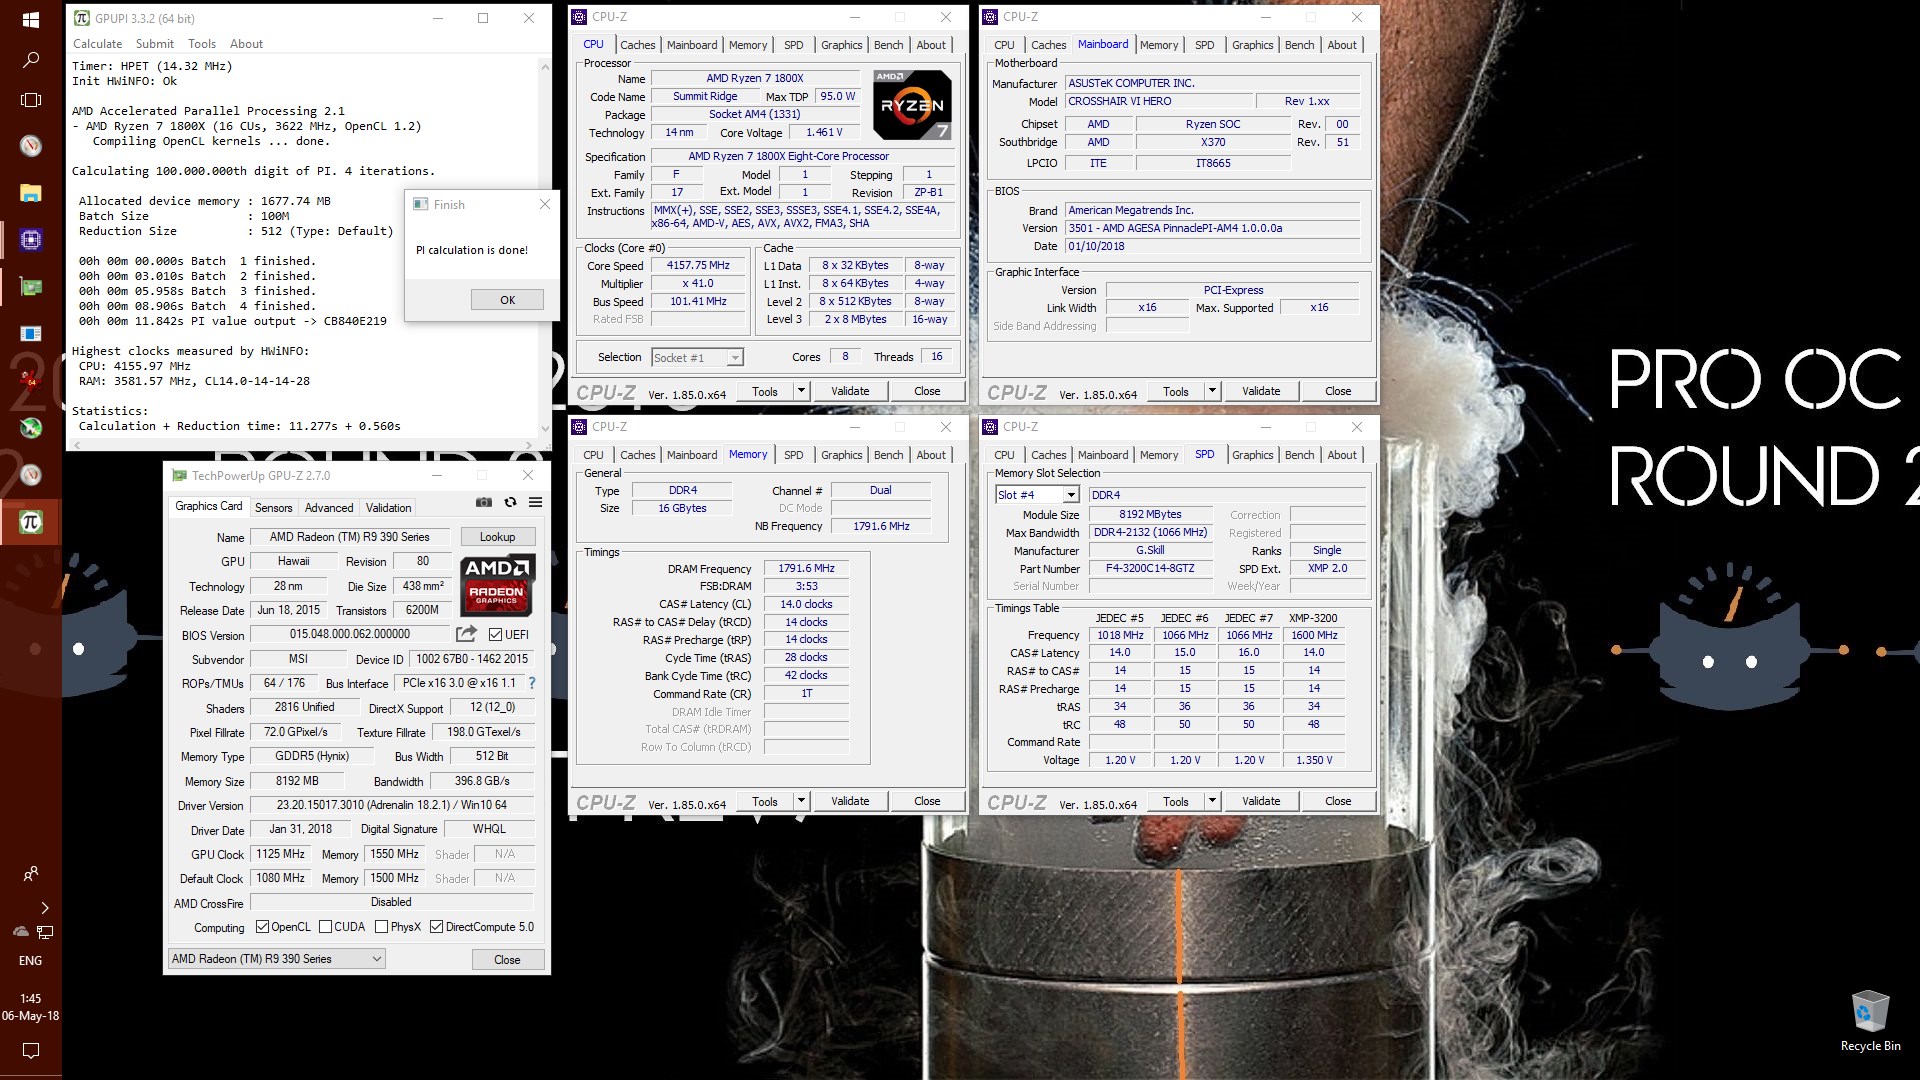
Task: Open the Recycle Bin desktop icon
Action: (1870, 1020)
